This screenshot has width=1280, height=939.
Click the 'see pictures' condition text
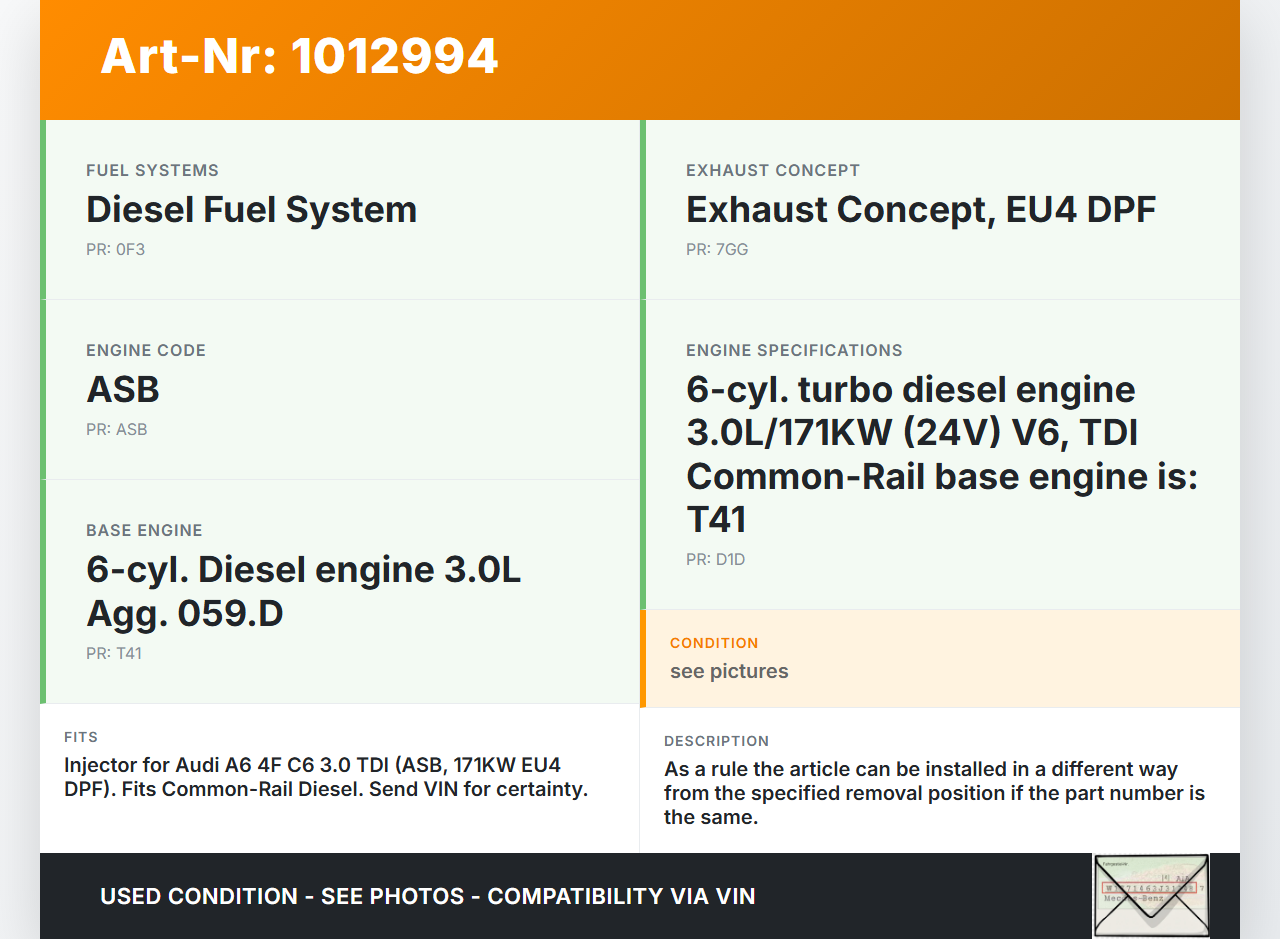coord(729,671)
